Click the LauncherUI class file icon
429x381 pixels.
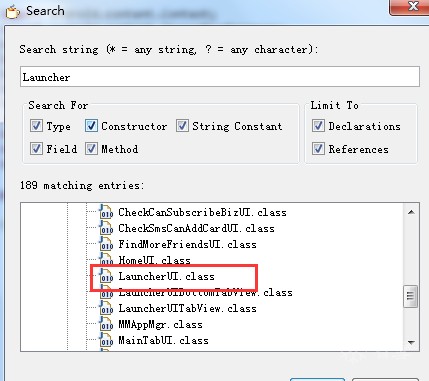pyautogui.click(x=106, y=276)
